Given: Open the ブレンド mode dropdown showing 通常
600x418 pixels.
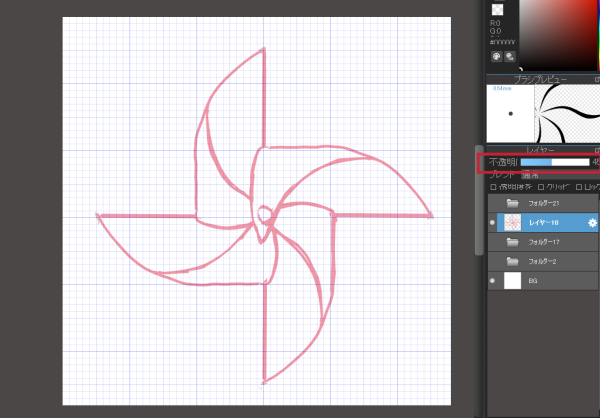Looking at the screenshot, I should coord(560,175).
